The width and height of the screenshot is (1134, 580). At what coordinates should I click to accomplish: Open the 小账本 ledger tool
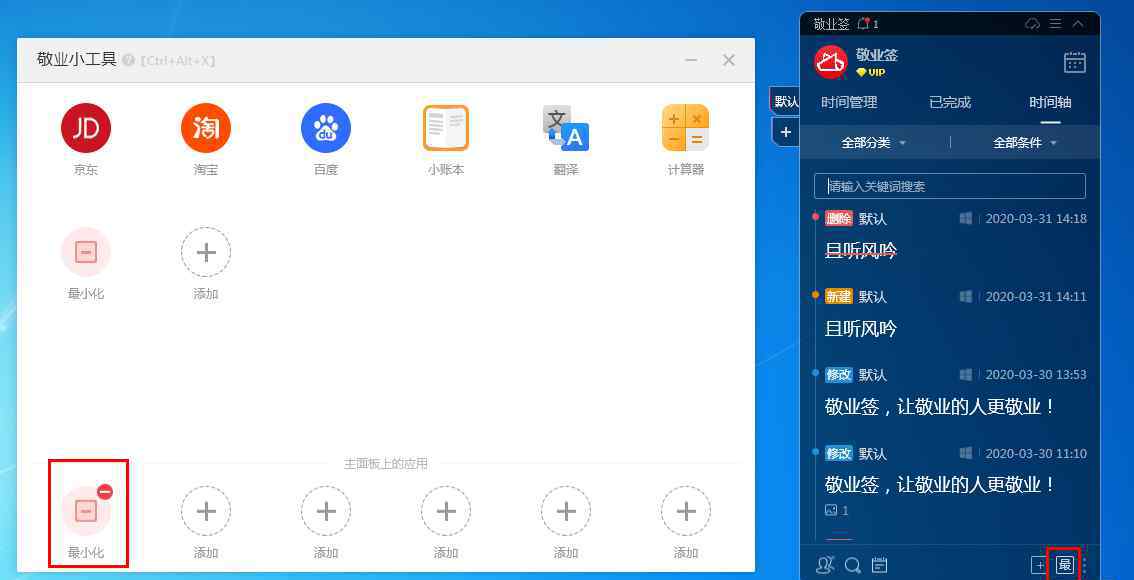pyautogui.click(x=446, y=128)
